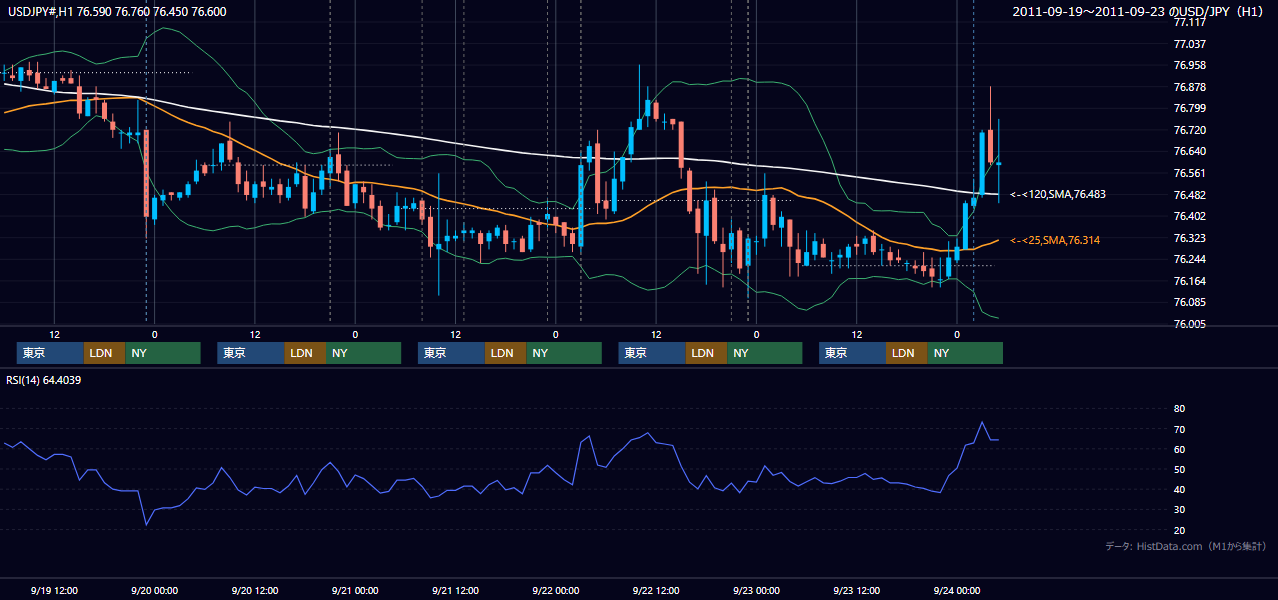Select the 9/19 12:00 time axis label
This screenshot has height=600, width=1278.
pos(54,590)
